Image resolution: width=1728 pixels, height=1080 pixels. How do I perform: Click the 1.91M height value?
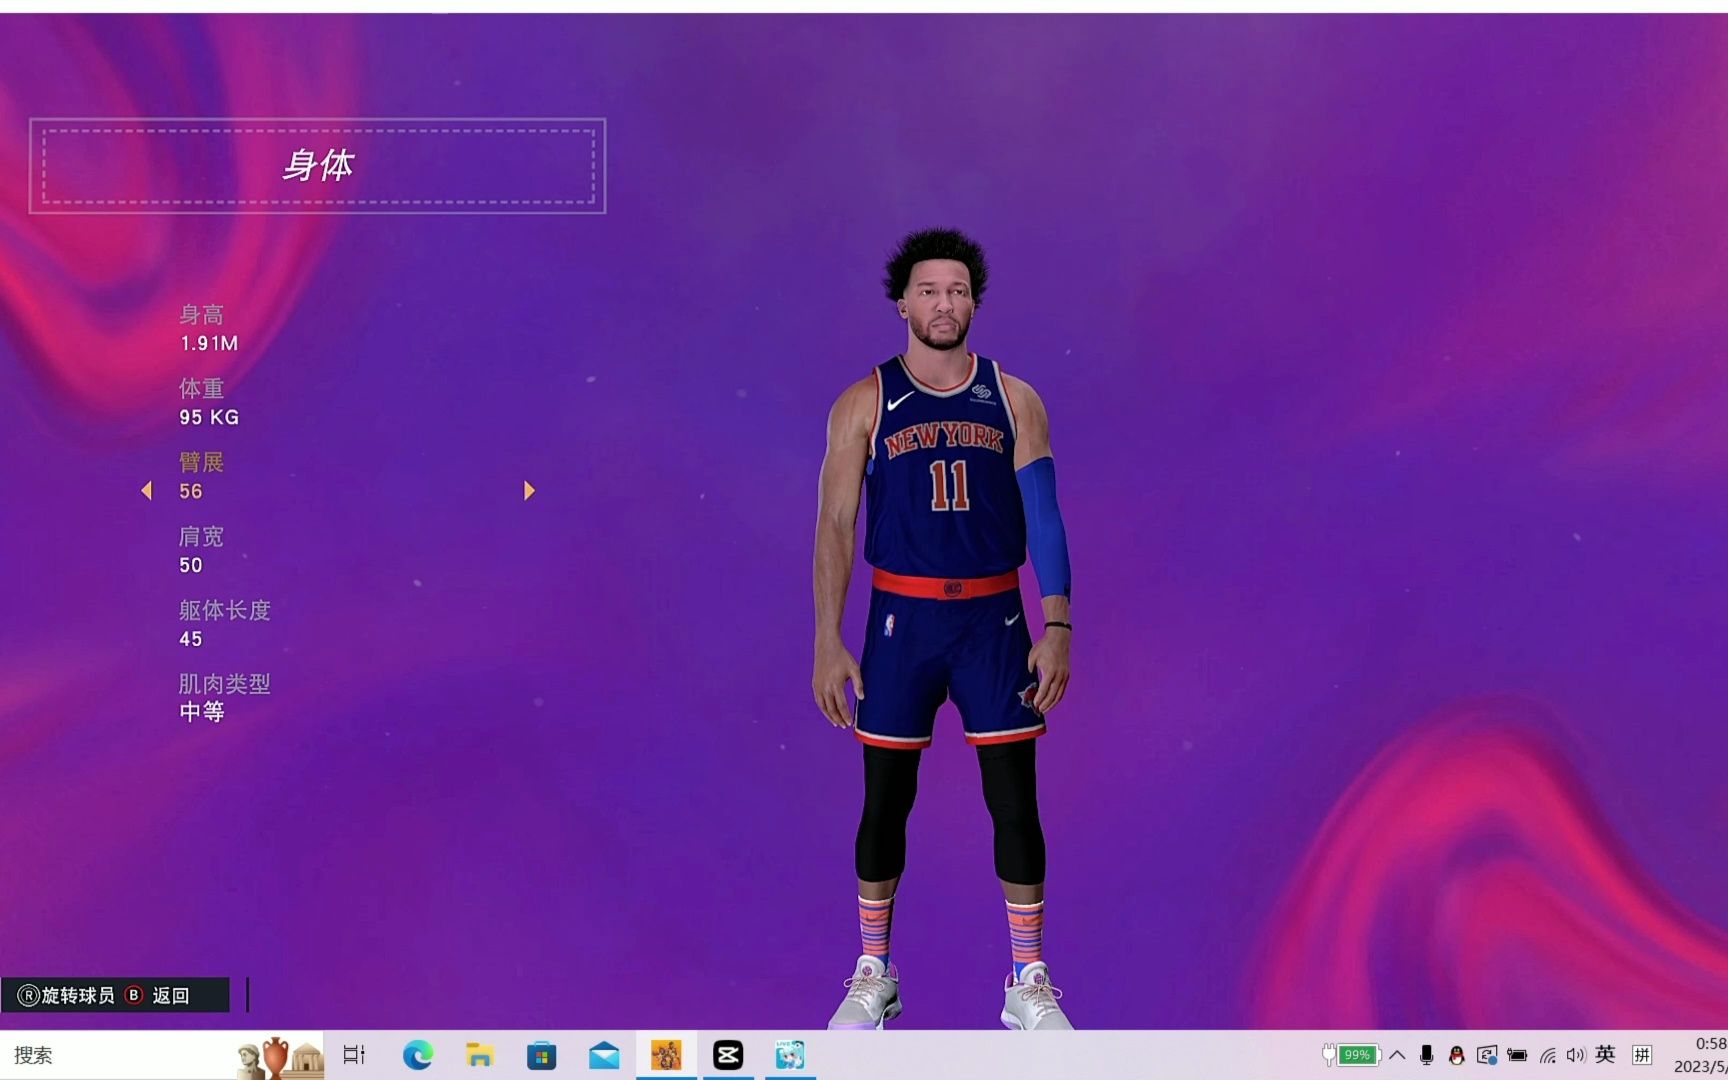209,343
